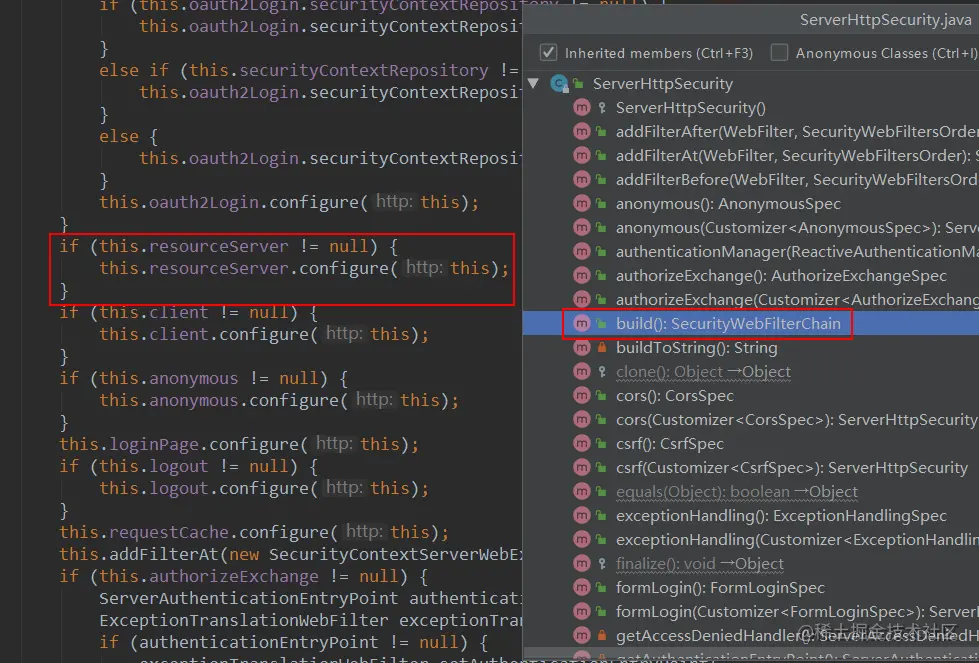
Task: Click method icon beside authenticationManager
Action: pyautogui.click(x=582, y=252)
